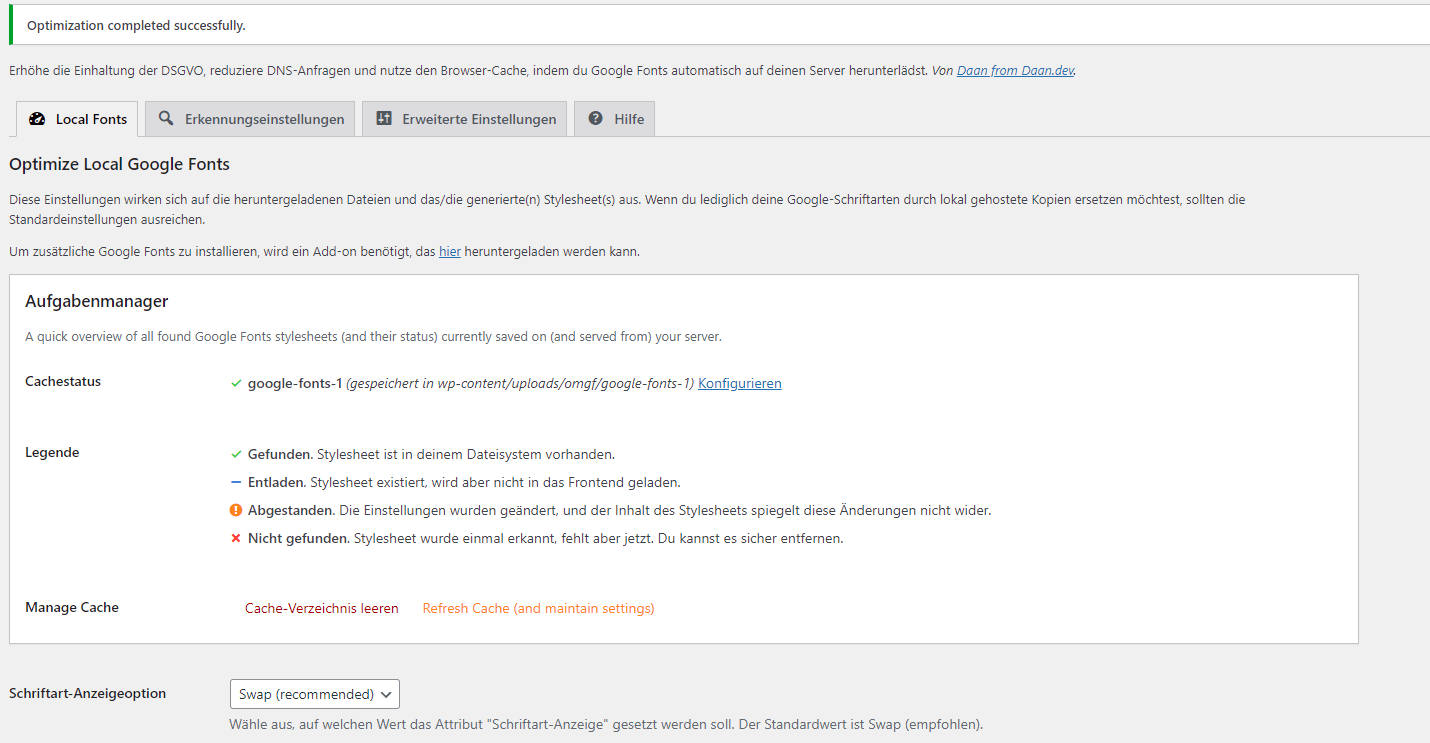Click the sliders icon on Erweiterte Einstellungen

384,119
